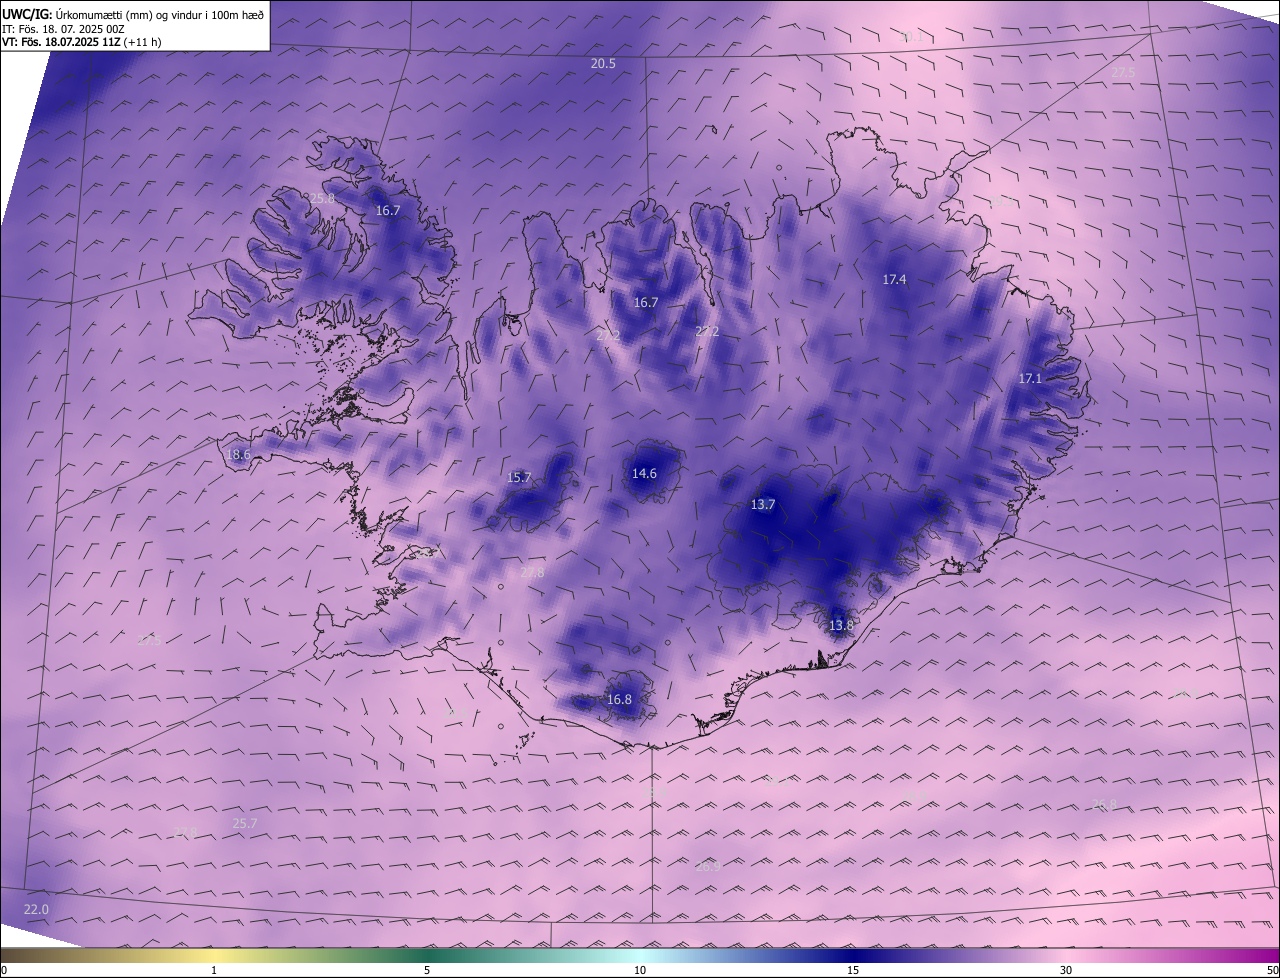This screenshot has width=1280, height=978.
Task: Click the colorbar tick label 15
Action: click(853, 970)
